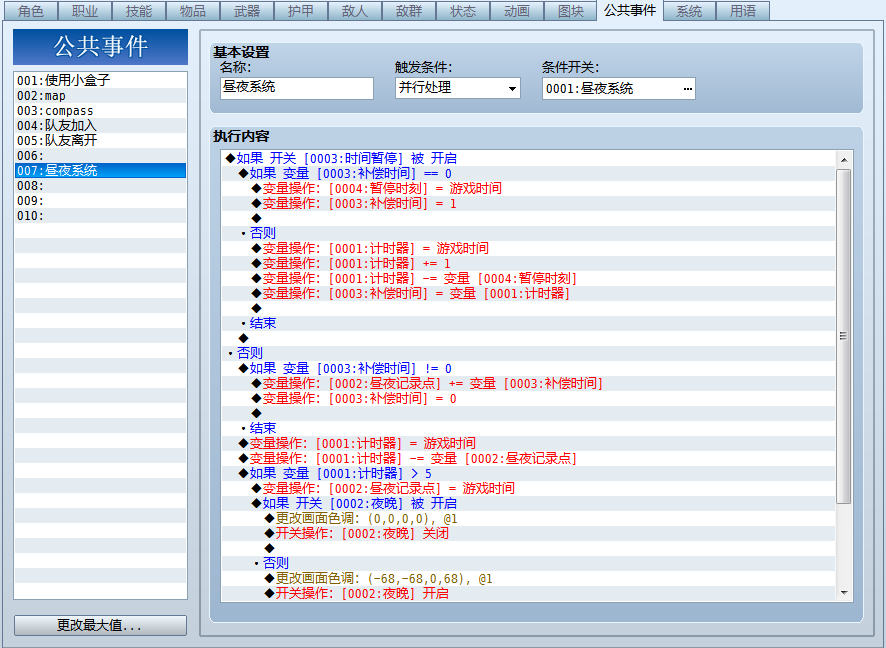Select list entry 001:使用小盒子
The width and height of the screenshot is (886, 648).
(x=101, y=80)
